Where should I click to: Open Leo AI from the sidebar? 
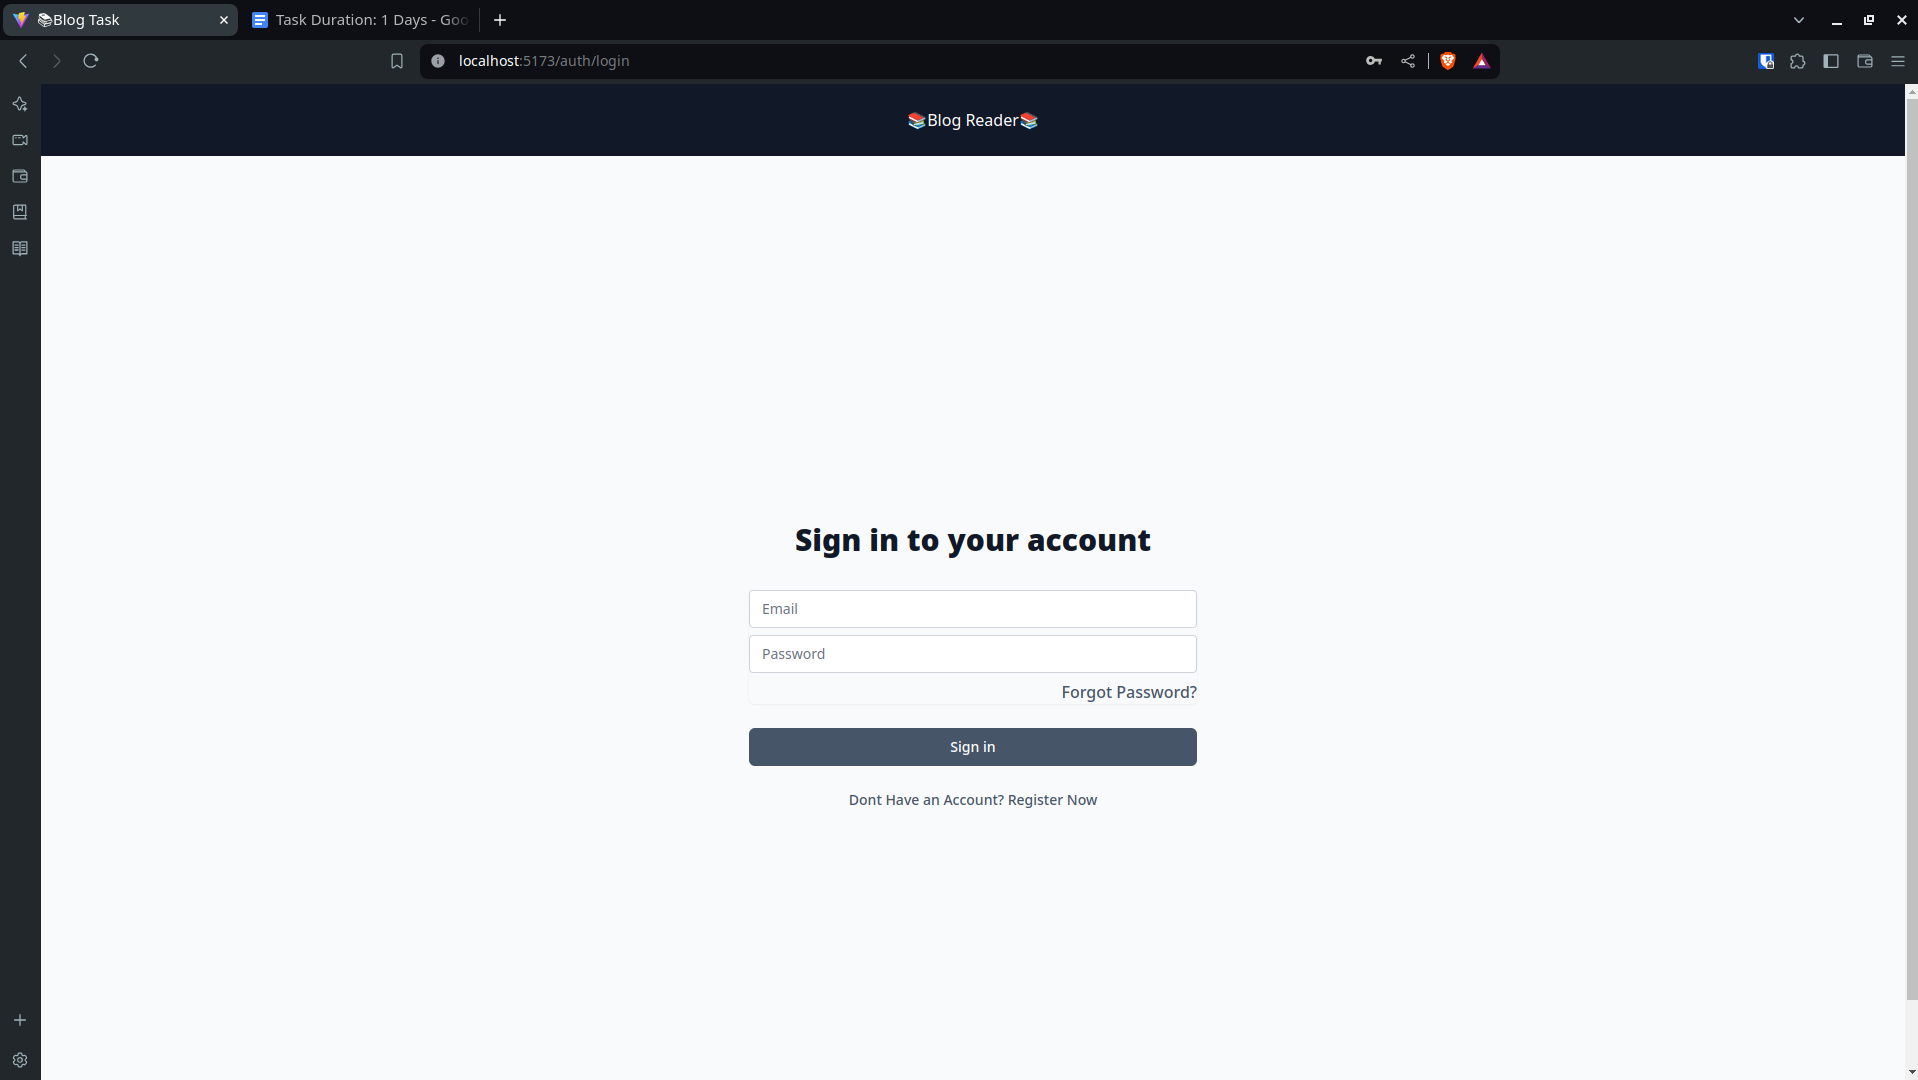pos(20,104)
